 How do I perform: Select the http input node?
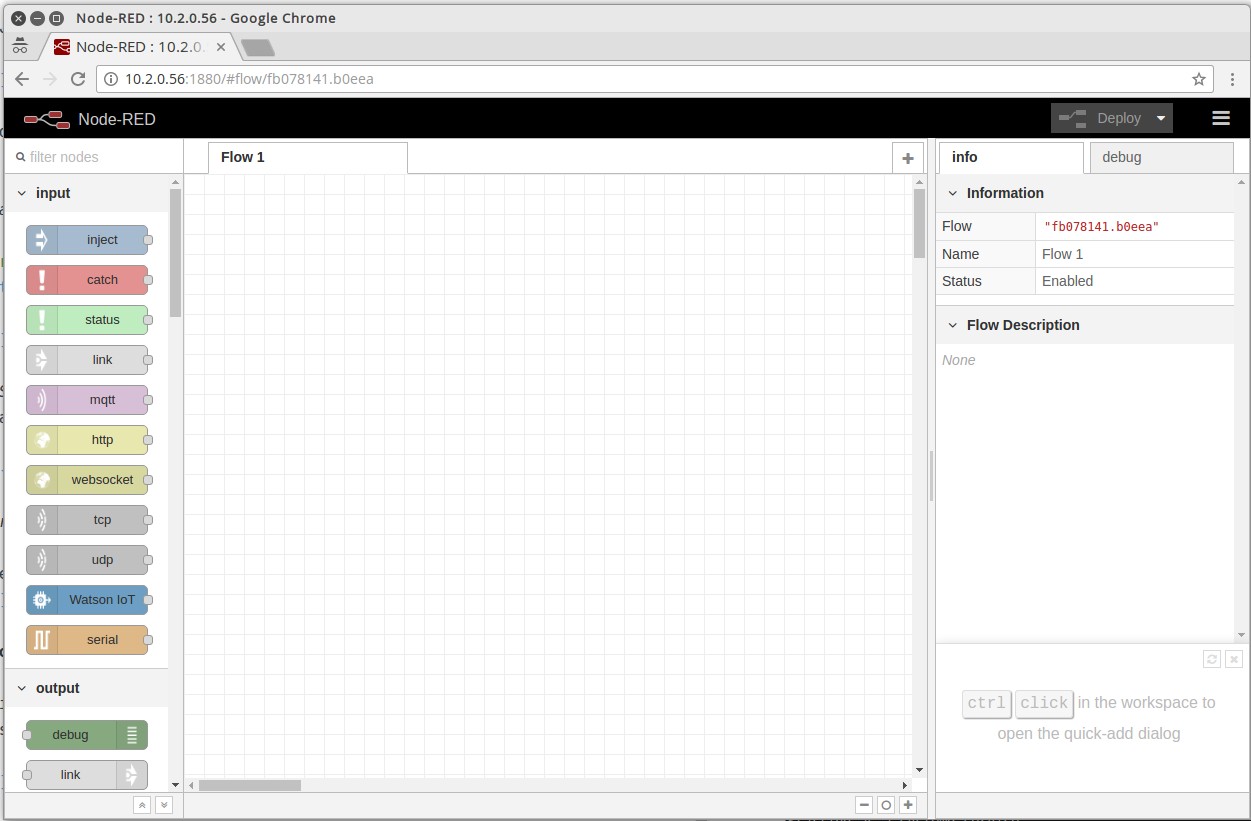pyautogui.click(x=87, y=440)
